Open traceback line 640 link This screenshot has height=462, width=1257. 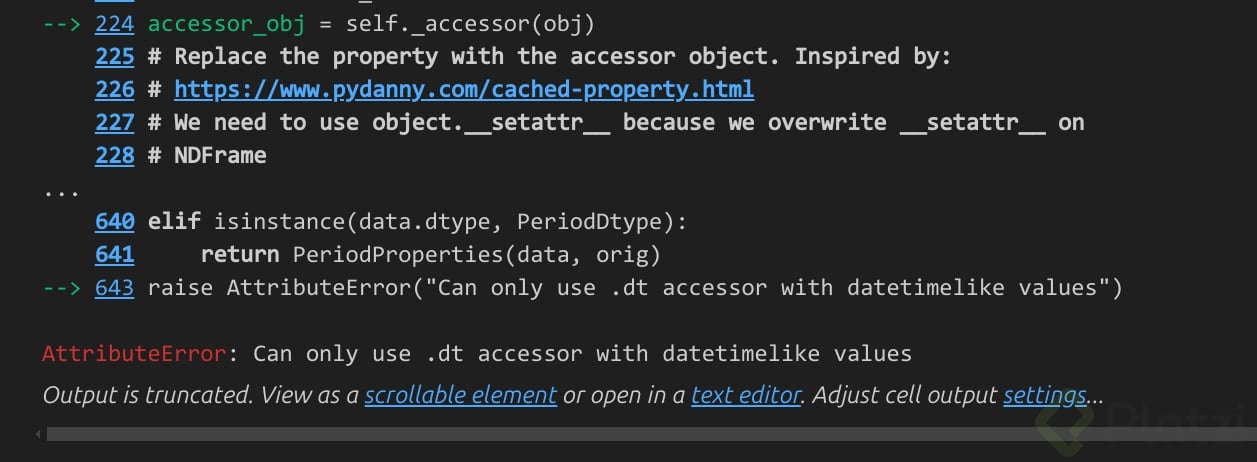click(114, 222)
